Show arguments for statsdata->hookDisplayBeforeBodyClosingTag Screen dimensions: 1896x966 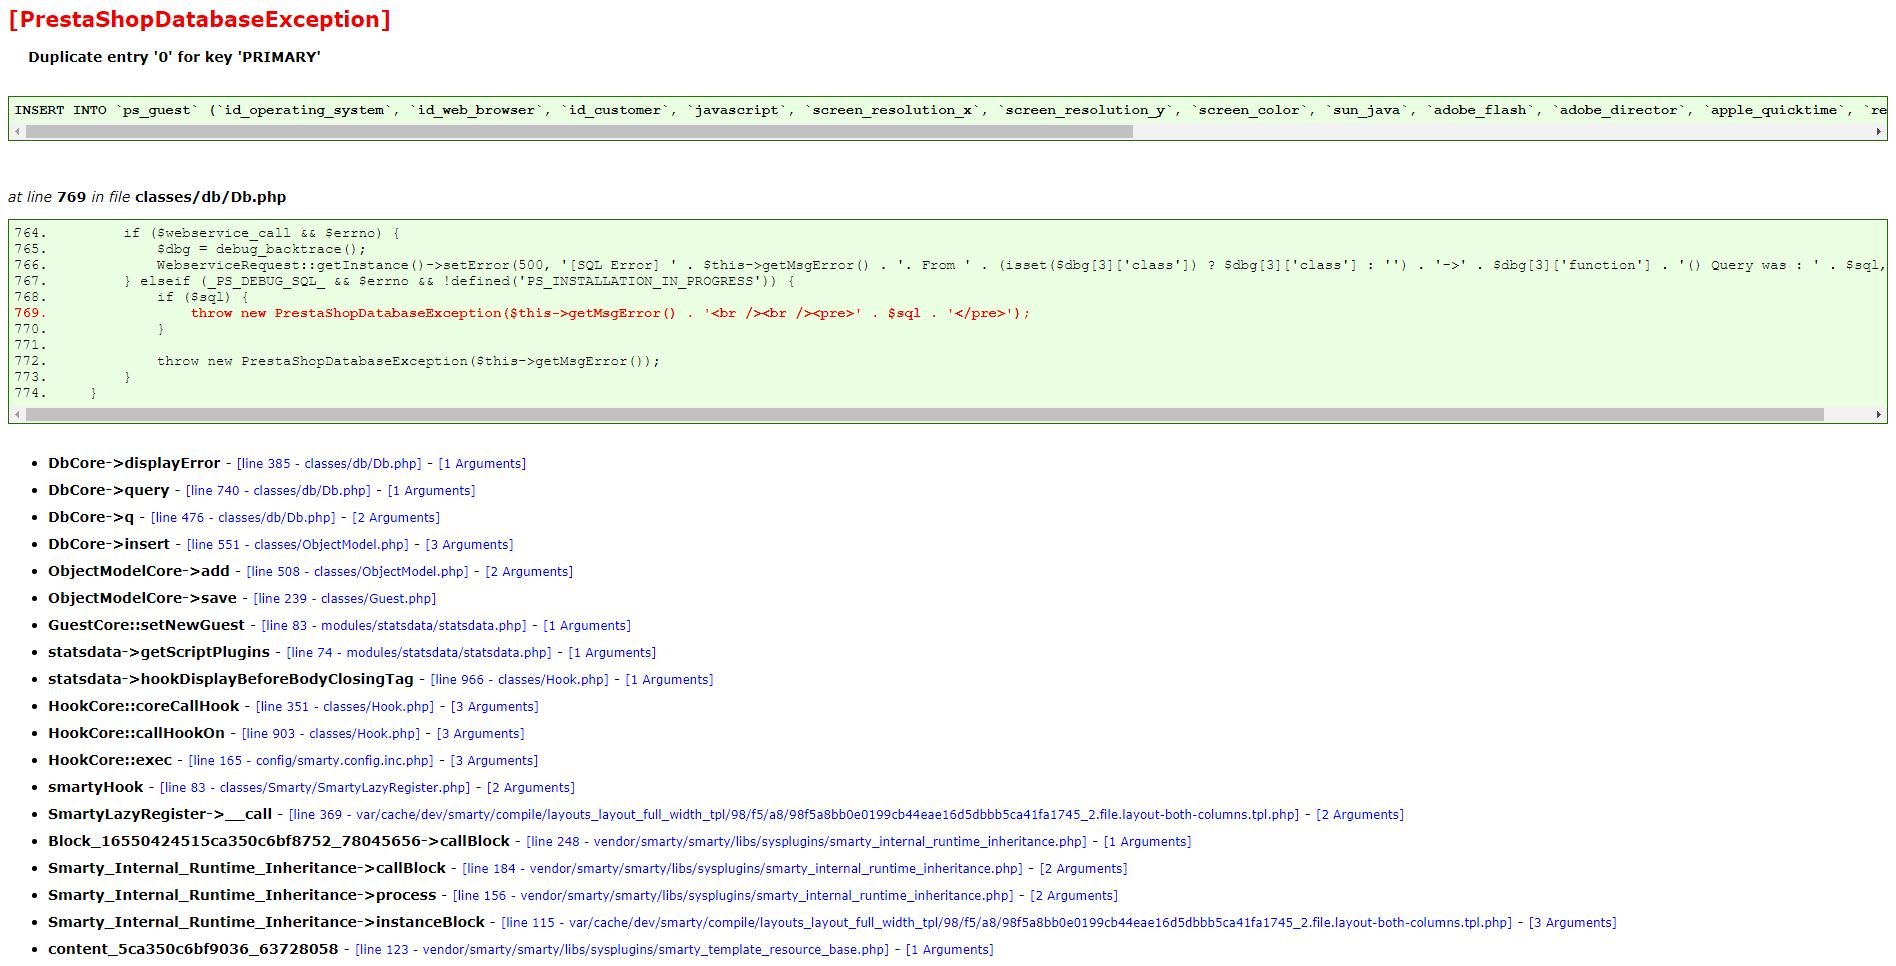click(x=669, y=680)
